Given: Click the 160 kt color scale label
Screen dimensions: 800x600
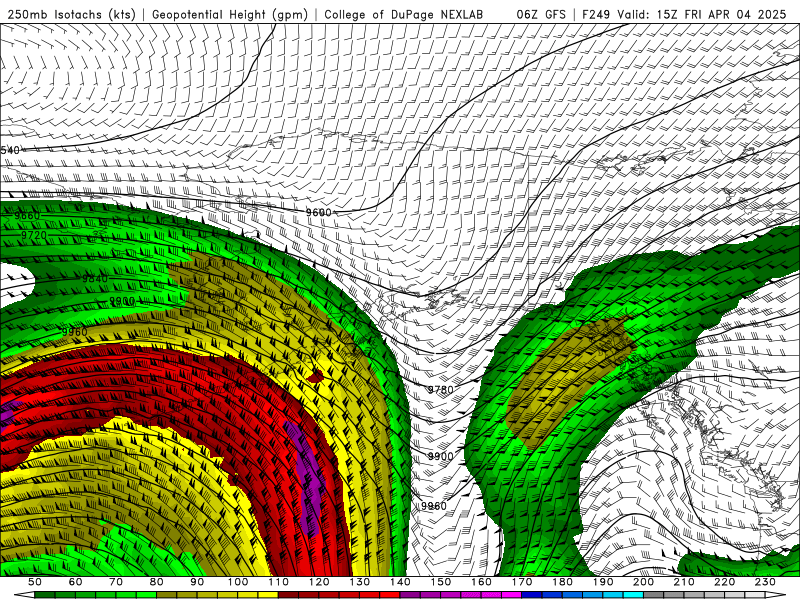Looking at the screenshot, I should point(481,582).
